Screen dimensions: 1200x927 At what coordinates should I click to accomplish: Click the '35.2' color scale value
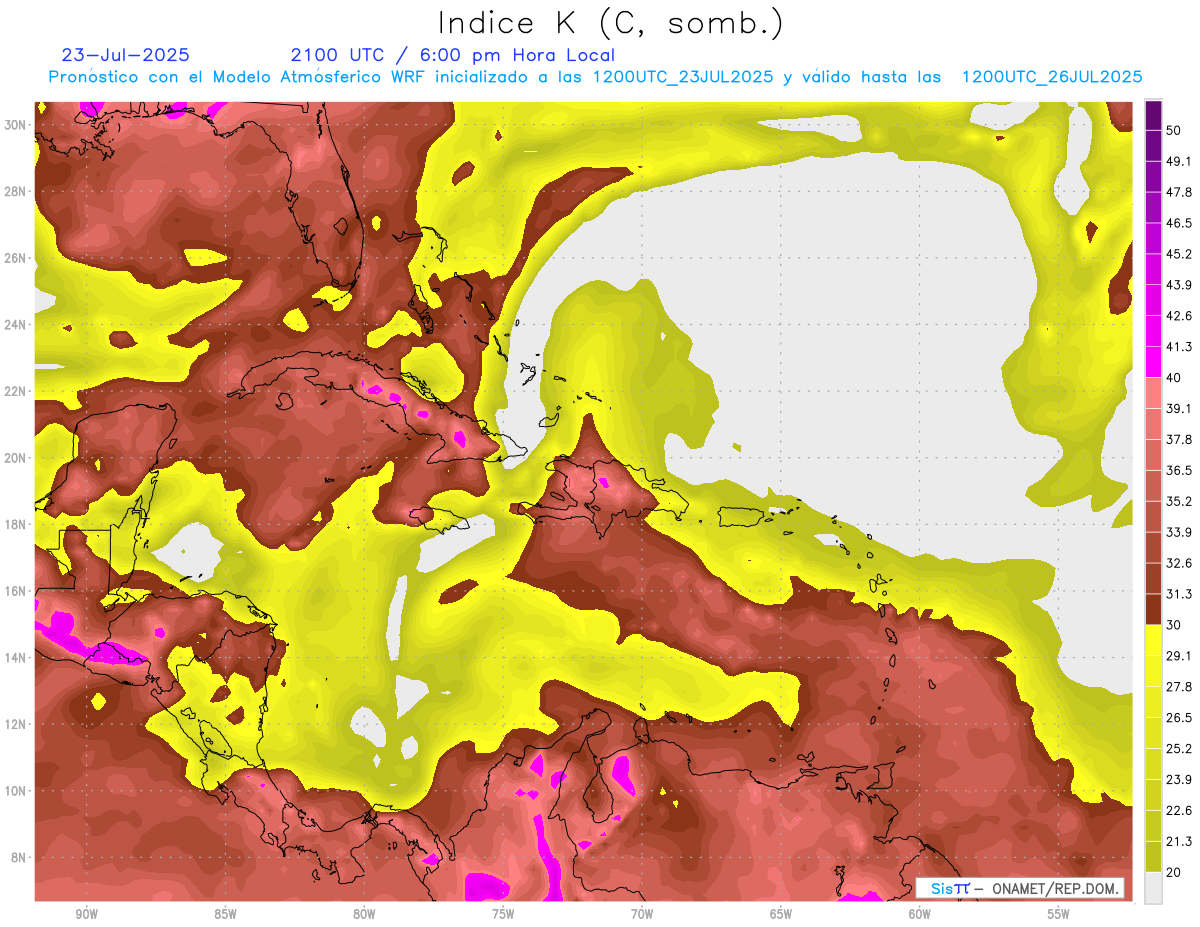click(x=1178, y=501)
